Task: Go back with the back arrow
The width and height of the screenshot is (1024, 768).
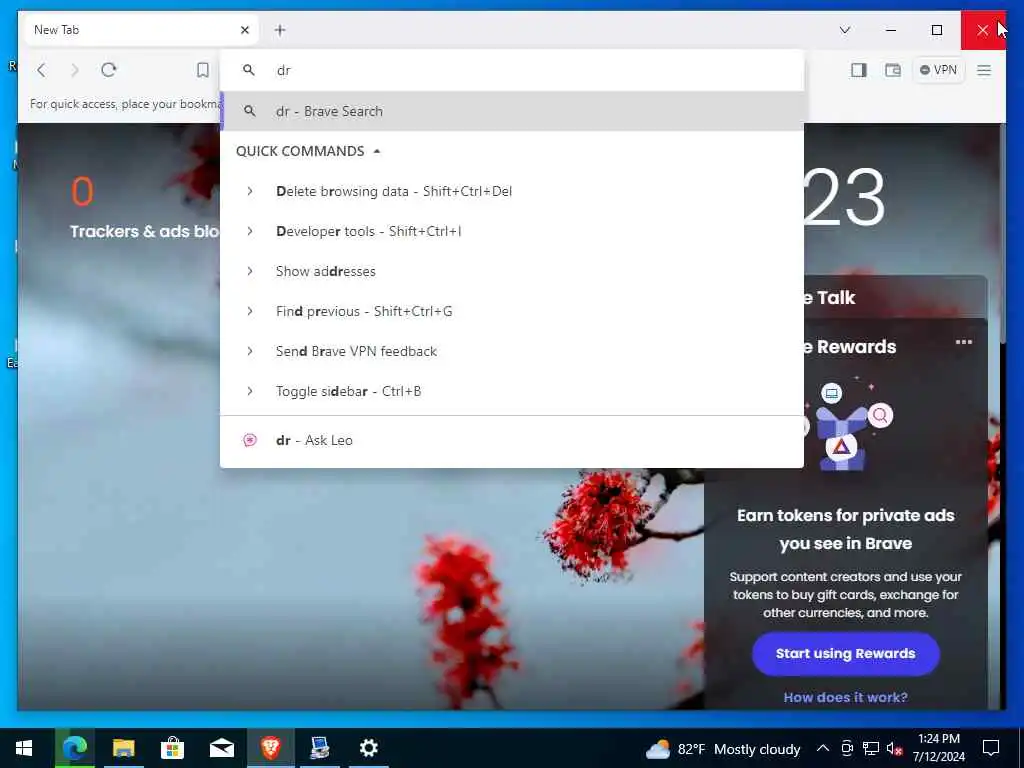Action: tap(41, 70)
